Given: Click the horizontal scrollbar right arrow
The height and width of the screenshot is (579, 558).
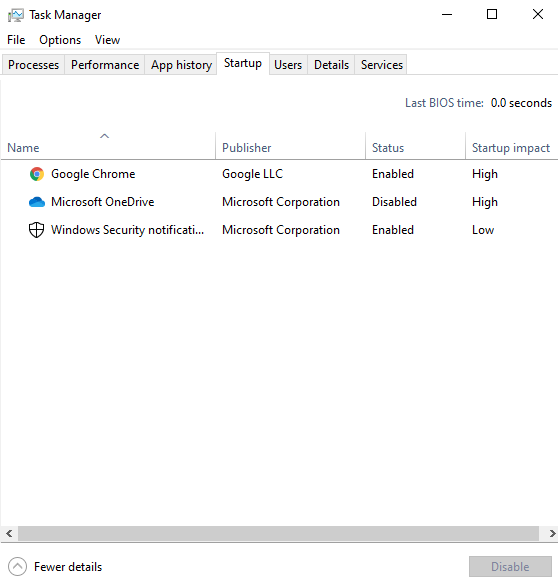Looking at the screenshot, I should [x=552, y=534].
